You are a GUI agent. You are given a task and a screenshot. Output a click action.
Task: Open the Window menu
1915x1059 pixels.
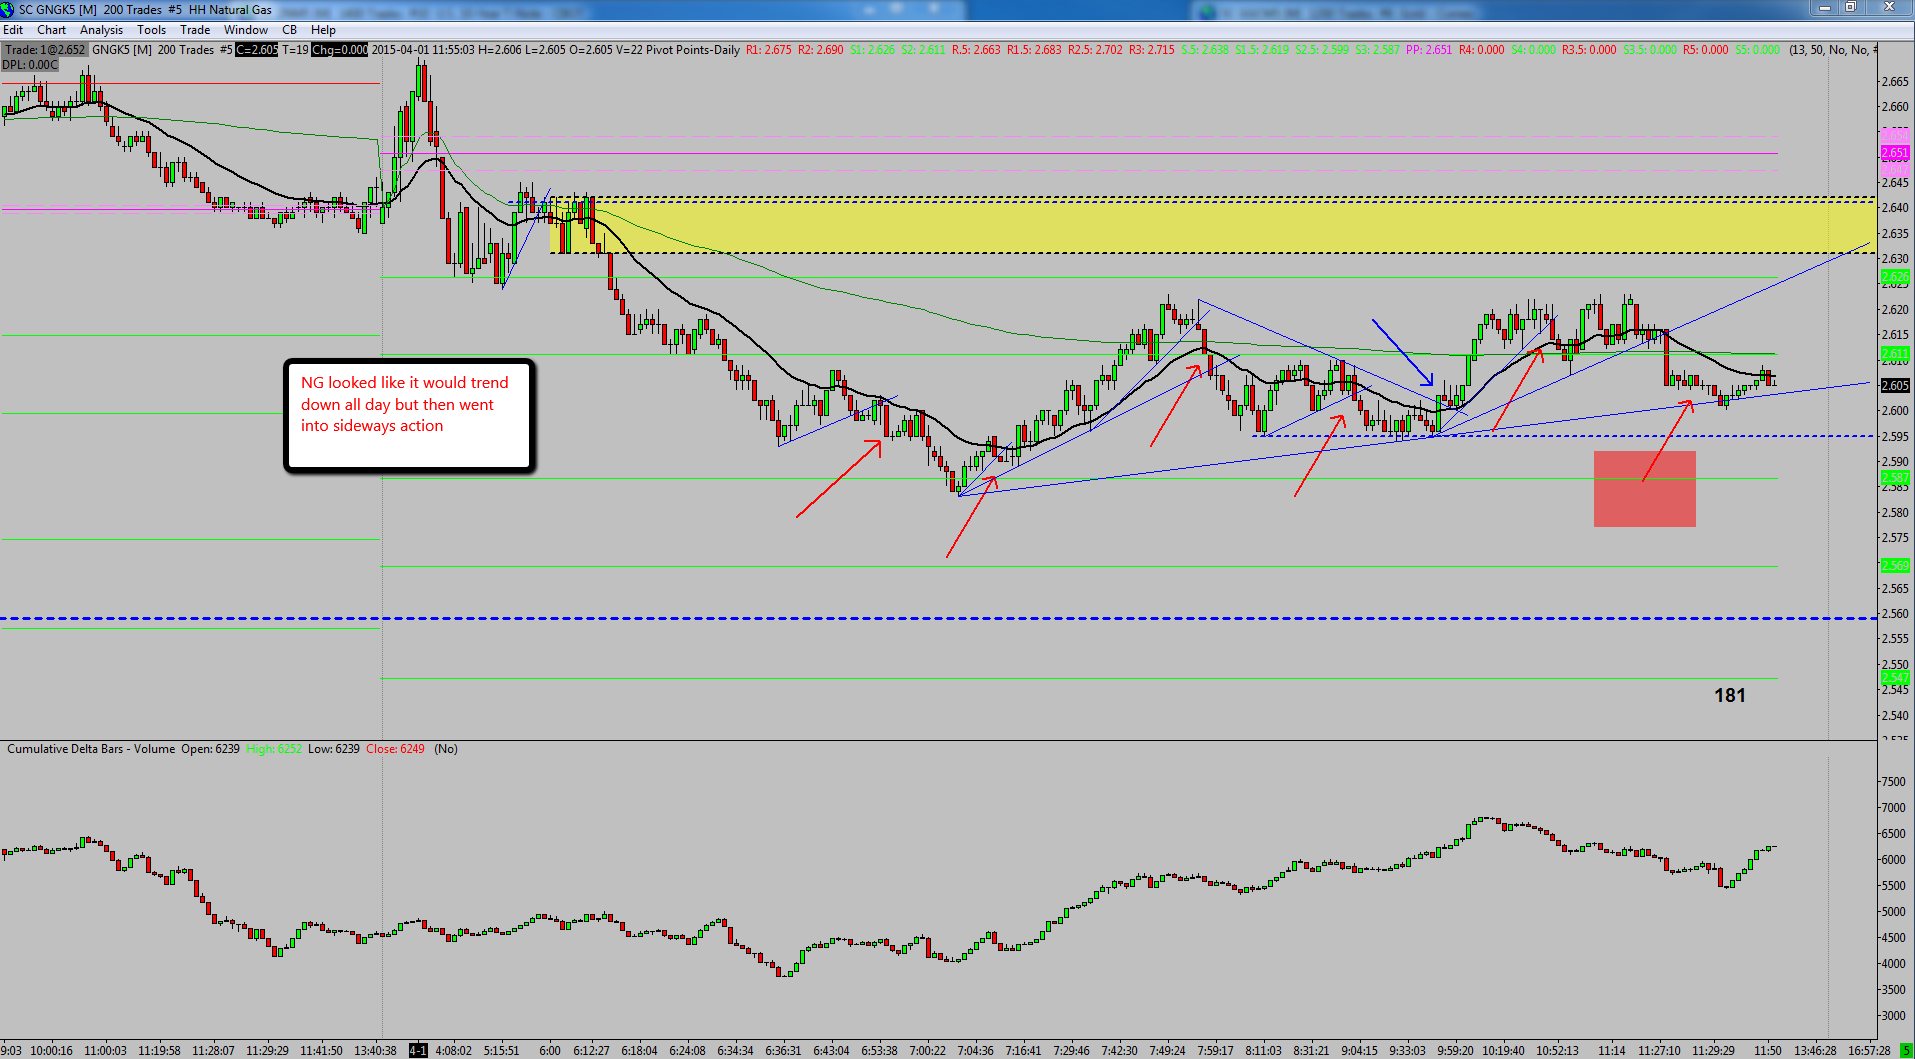click(x=246, y=30)
